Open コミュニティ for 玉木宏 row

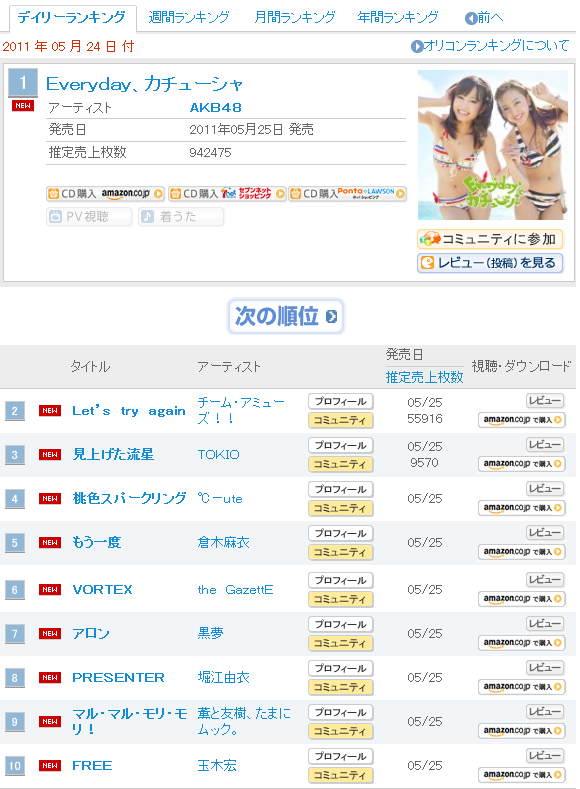click(341, 775)
